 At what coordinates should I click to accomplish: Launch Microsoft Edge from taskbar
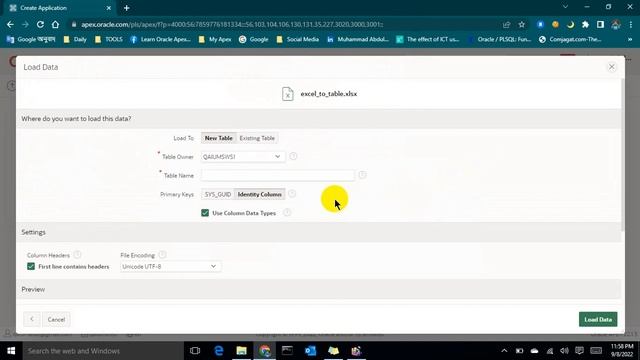click(x=219, y=351)
